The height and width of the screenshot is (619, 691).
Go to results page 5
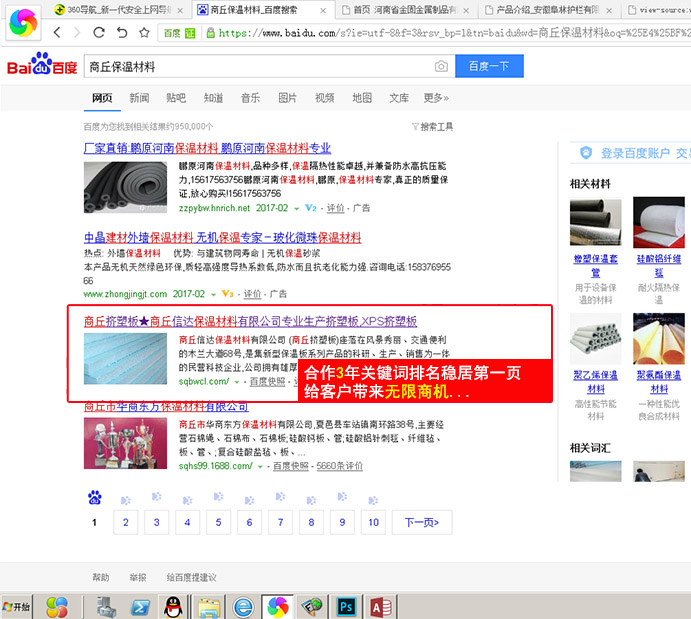coord(219,523)
